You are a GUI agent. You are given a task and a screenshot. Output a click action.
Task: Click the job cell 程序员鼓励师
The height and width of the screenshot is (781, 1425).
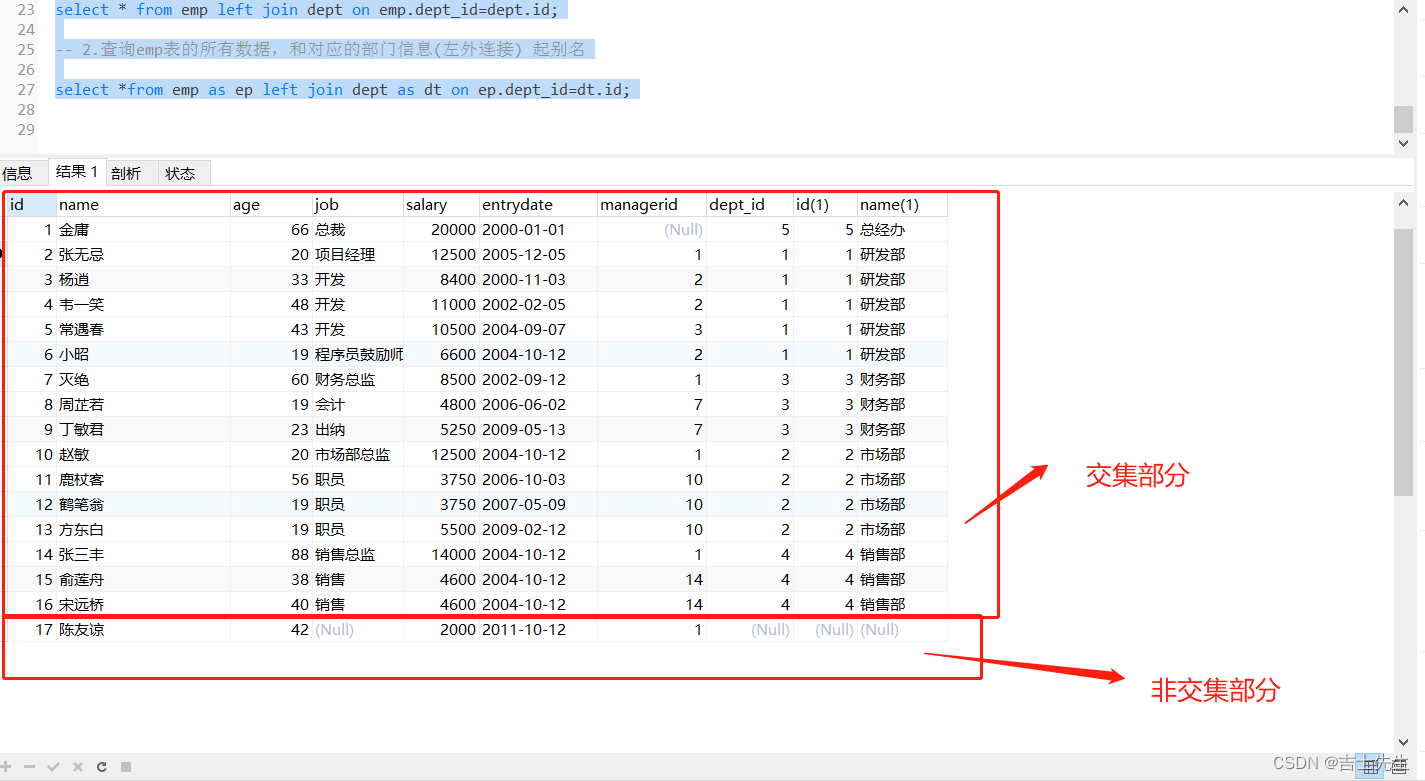point(358,354)
